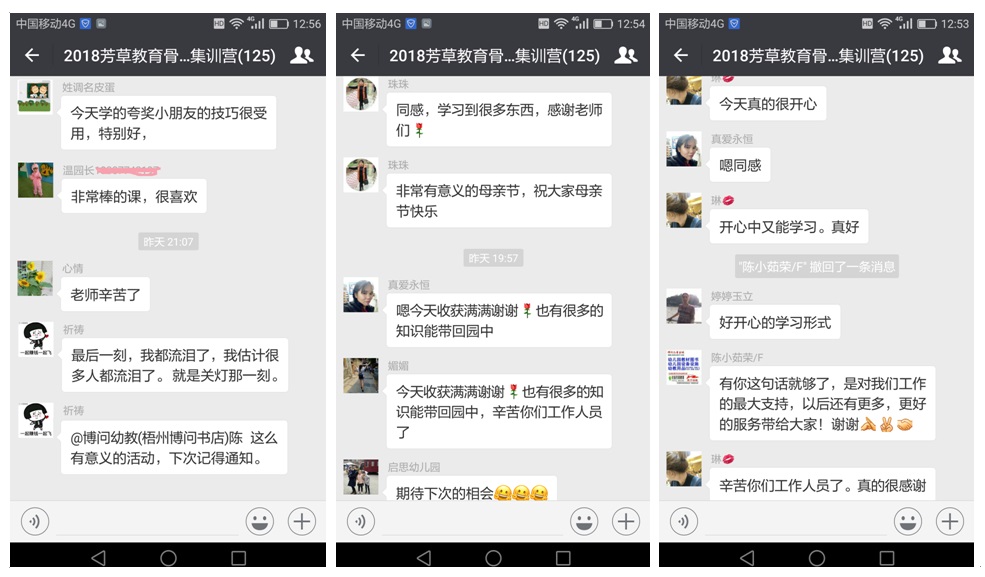Tap the @博问幼教 mention message
This screenshot has height=577, width=985.
click(x=174, y=448)
